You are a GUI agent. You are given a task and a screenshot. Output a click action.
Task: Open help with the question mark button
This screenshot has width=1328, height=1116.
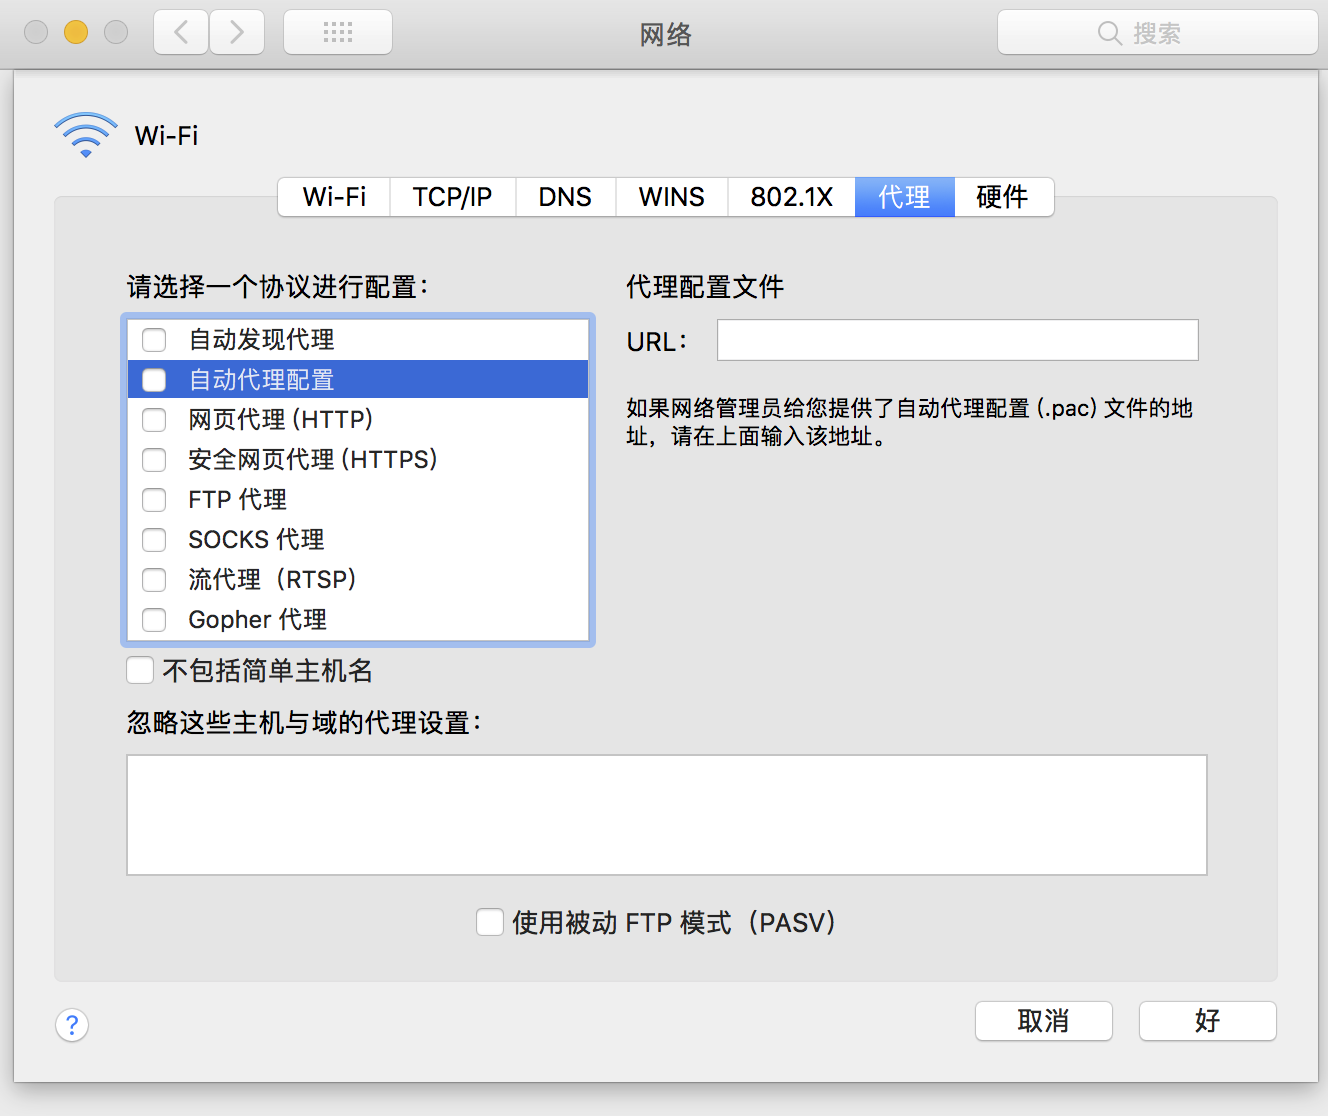click(x=72, y=1025)
